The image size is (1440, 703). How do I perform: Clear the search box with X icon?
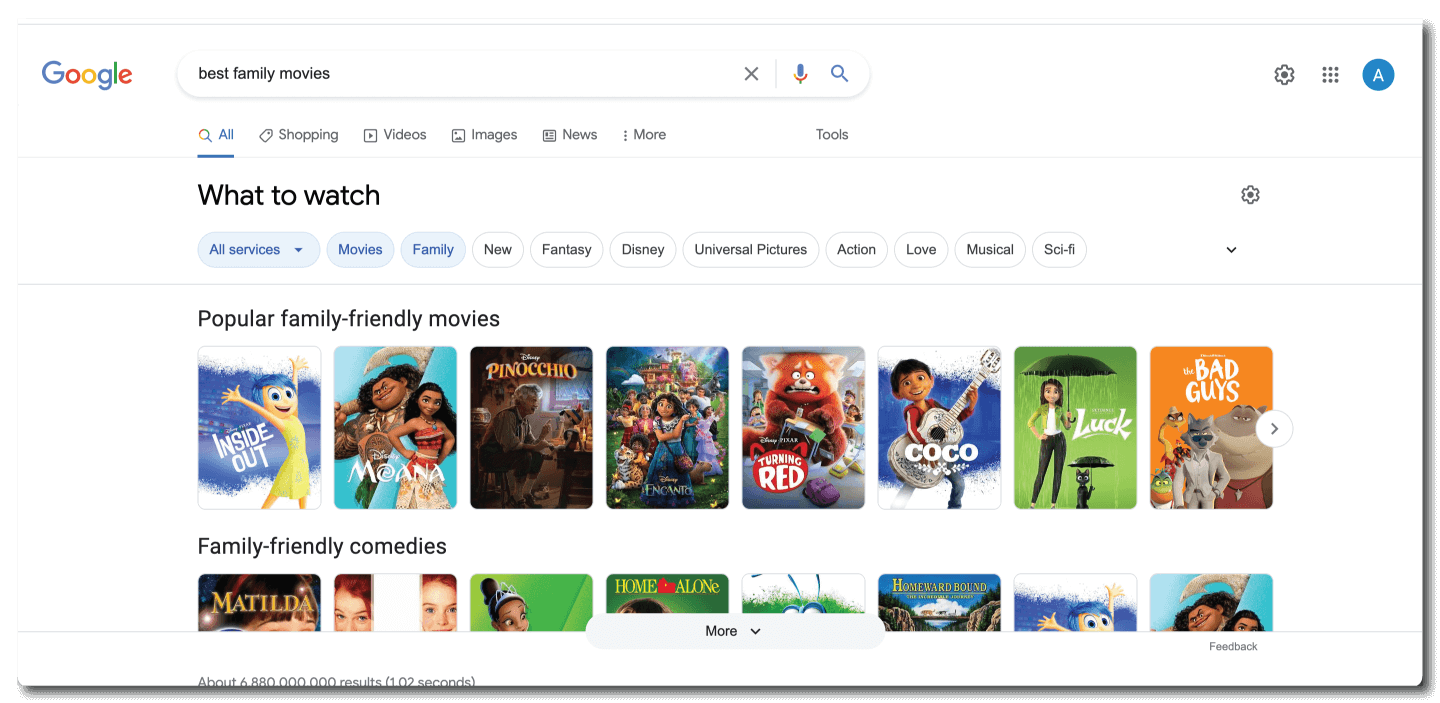coord(751,73)
